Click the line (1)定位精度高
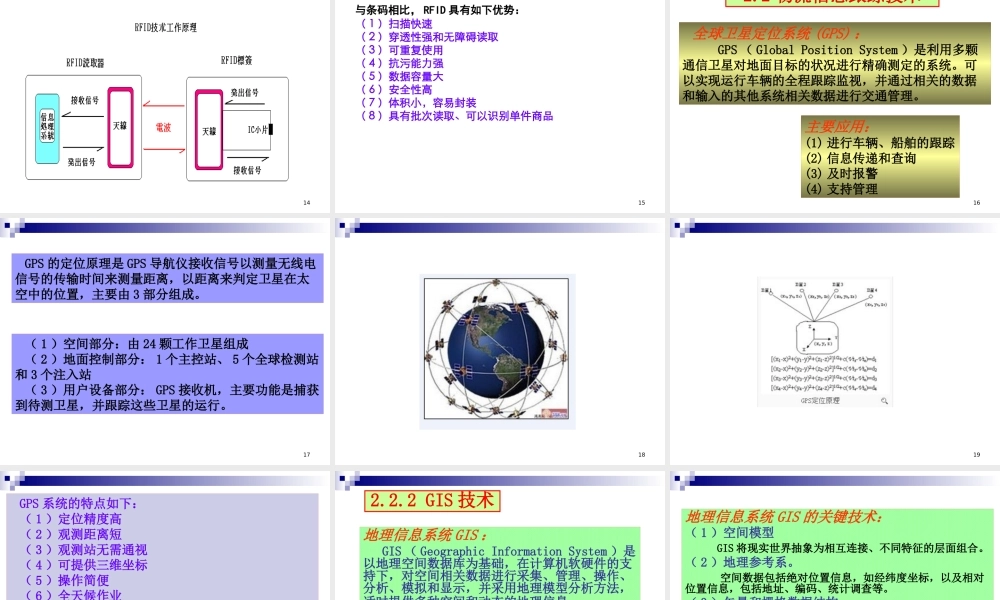The image size is (1000, 600). click(x=73, y=519)
